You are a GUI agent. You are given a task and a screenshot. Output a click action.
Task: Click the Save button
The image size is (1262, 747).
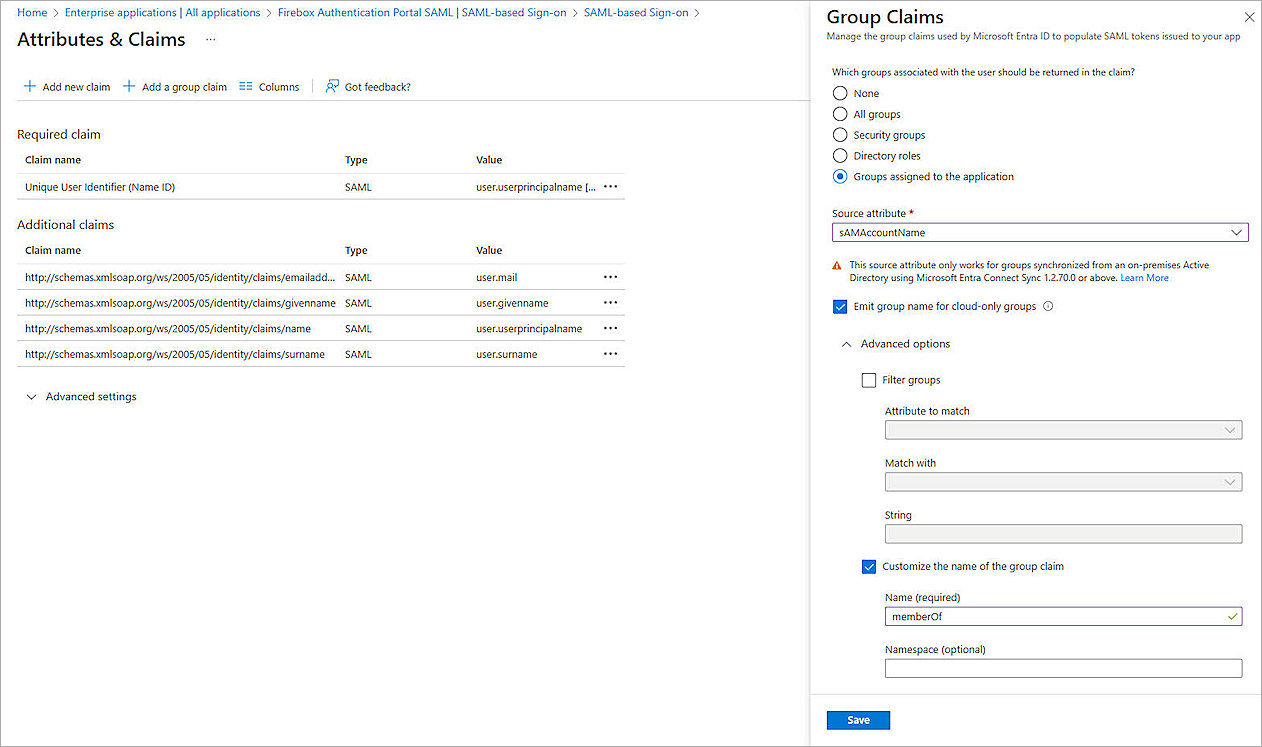(858, 719)
